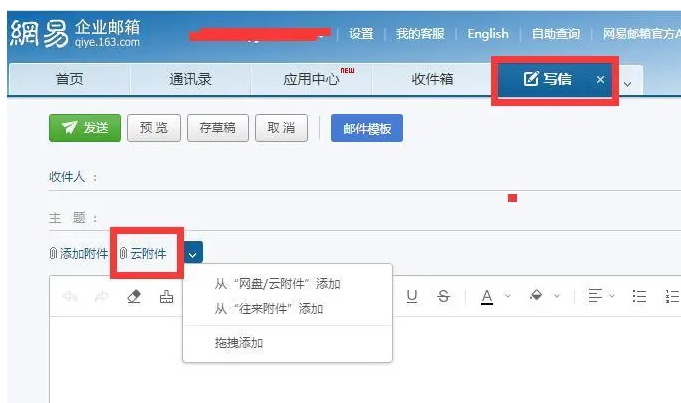Open 我的客服 link

(420, 34)
